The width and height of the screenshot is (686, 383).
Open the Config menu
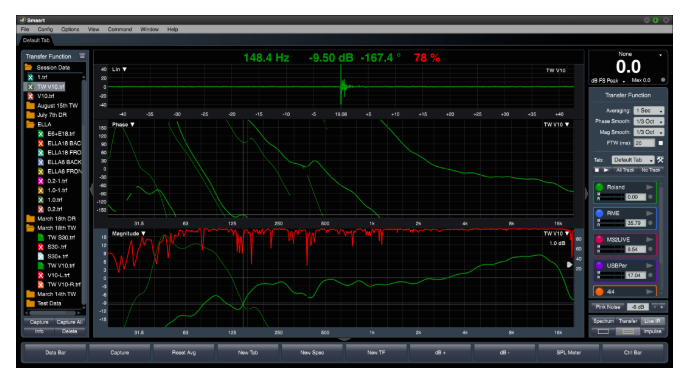pyautogui.click(x=45, y=29)
